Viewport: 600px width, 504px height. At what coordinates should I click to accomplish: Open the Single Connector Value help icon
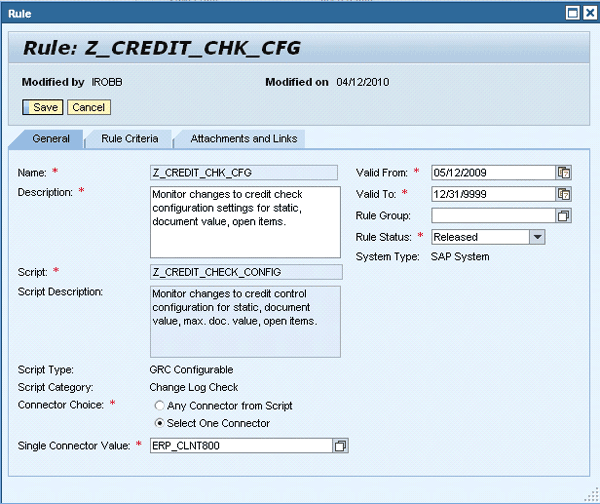[341, 444]
